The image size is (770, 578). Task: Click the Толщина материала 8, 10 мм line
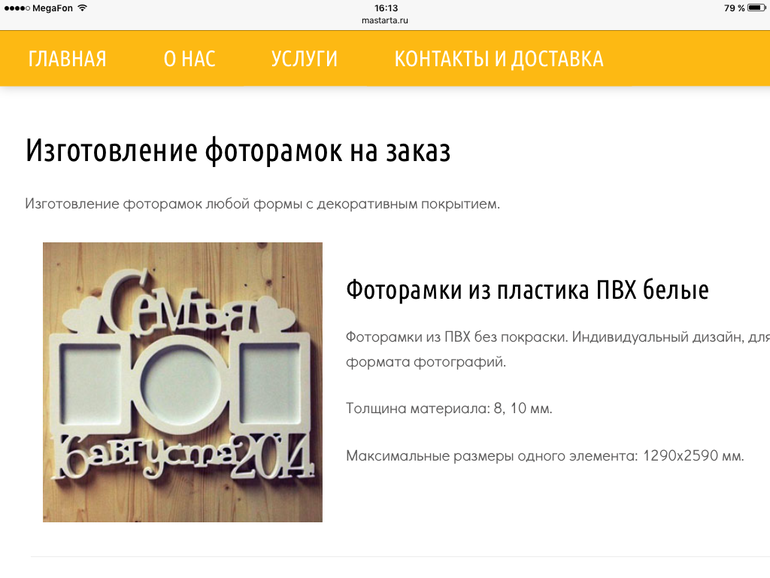point(448,408)
